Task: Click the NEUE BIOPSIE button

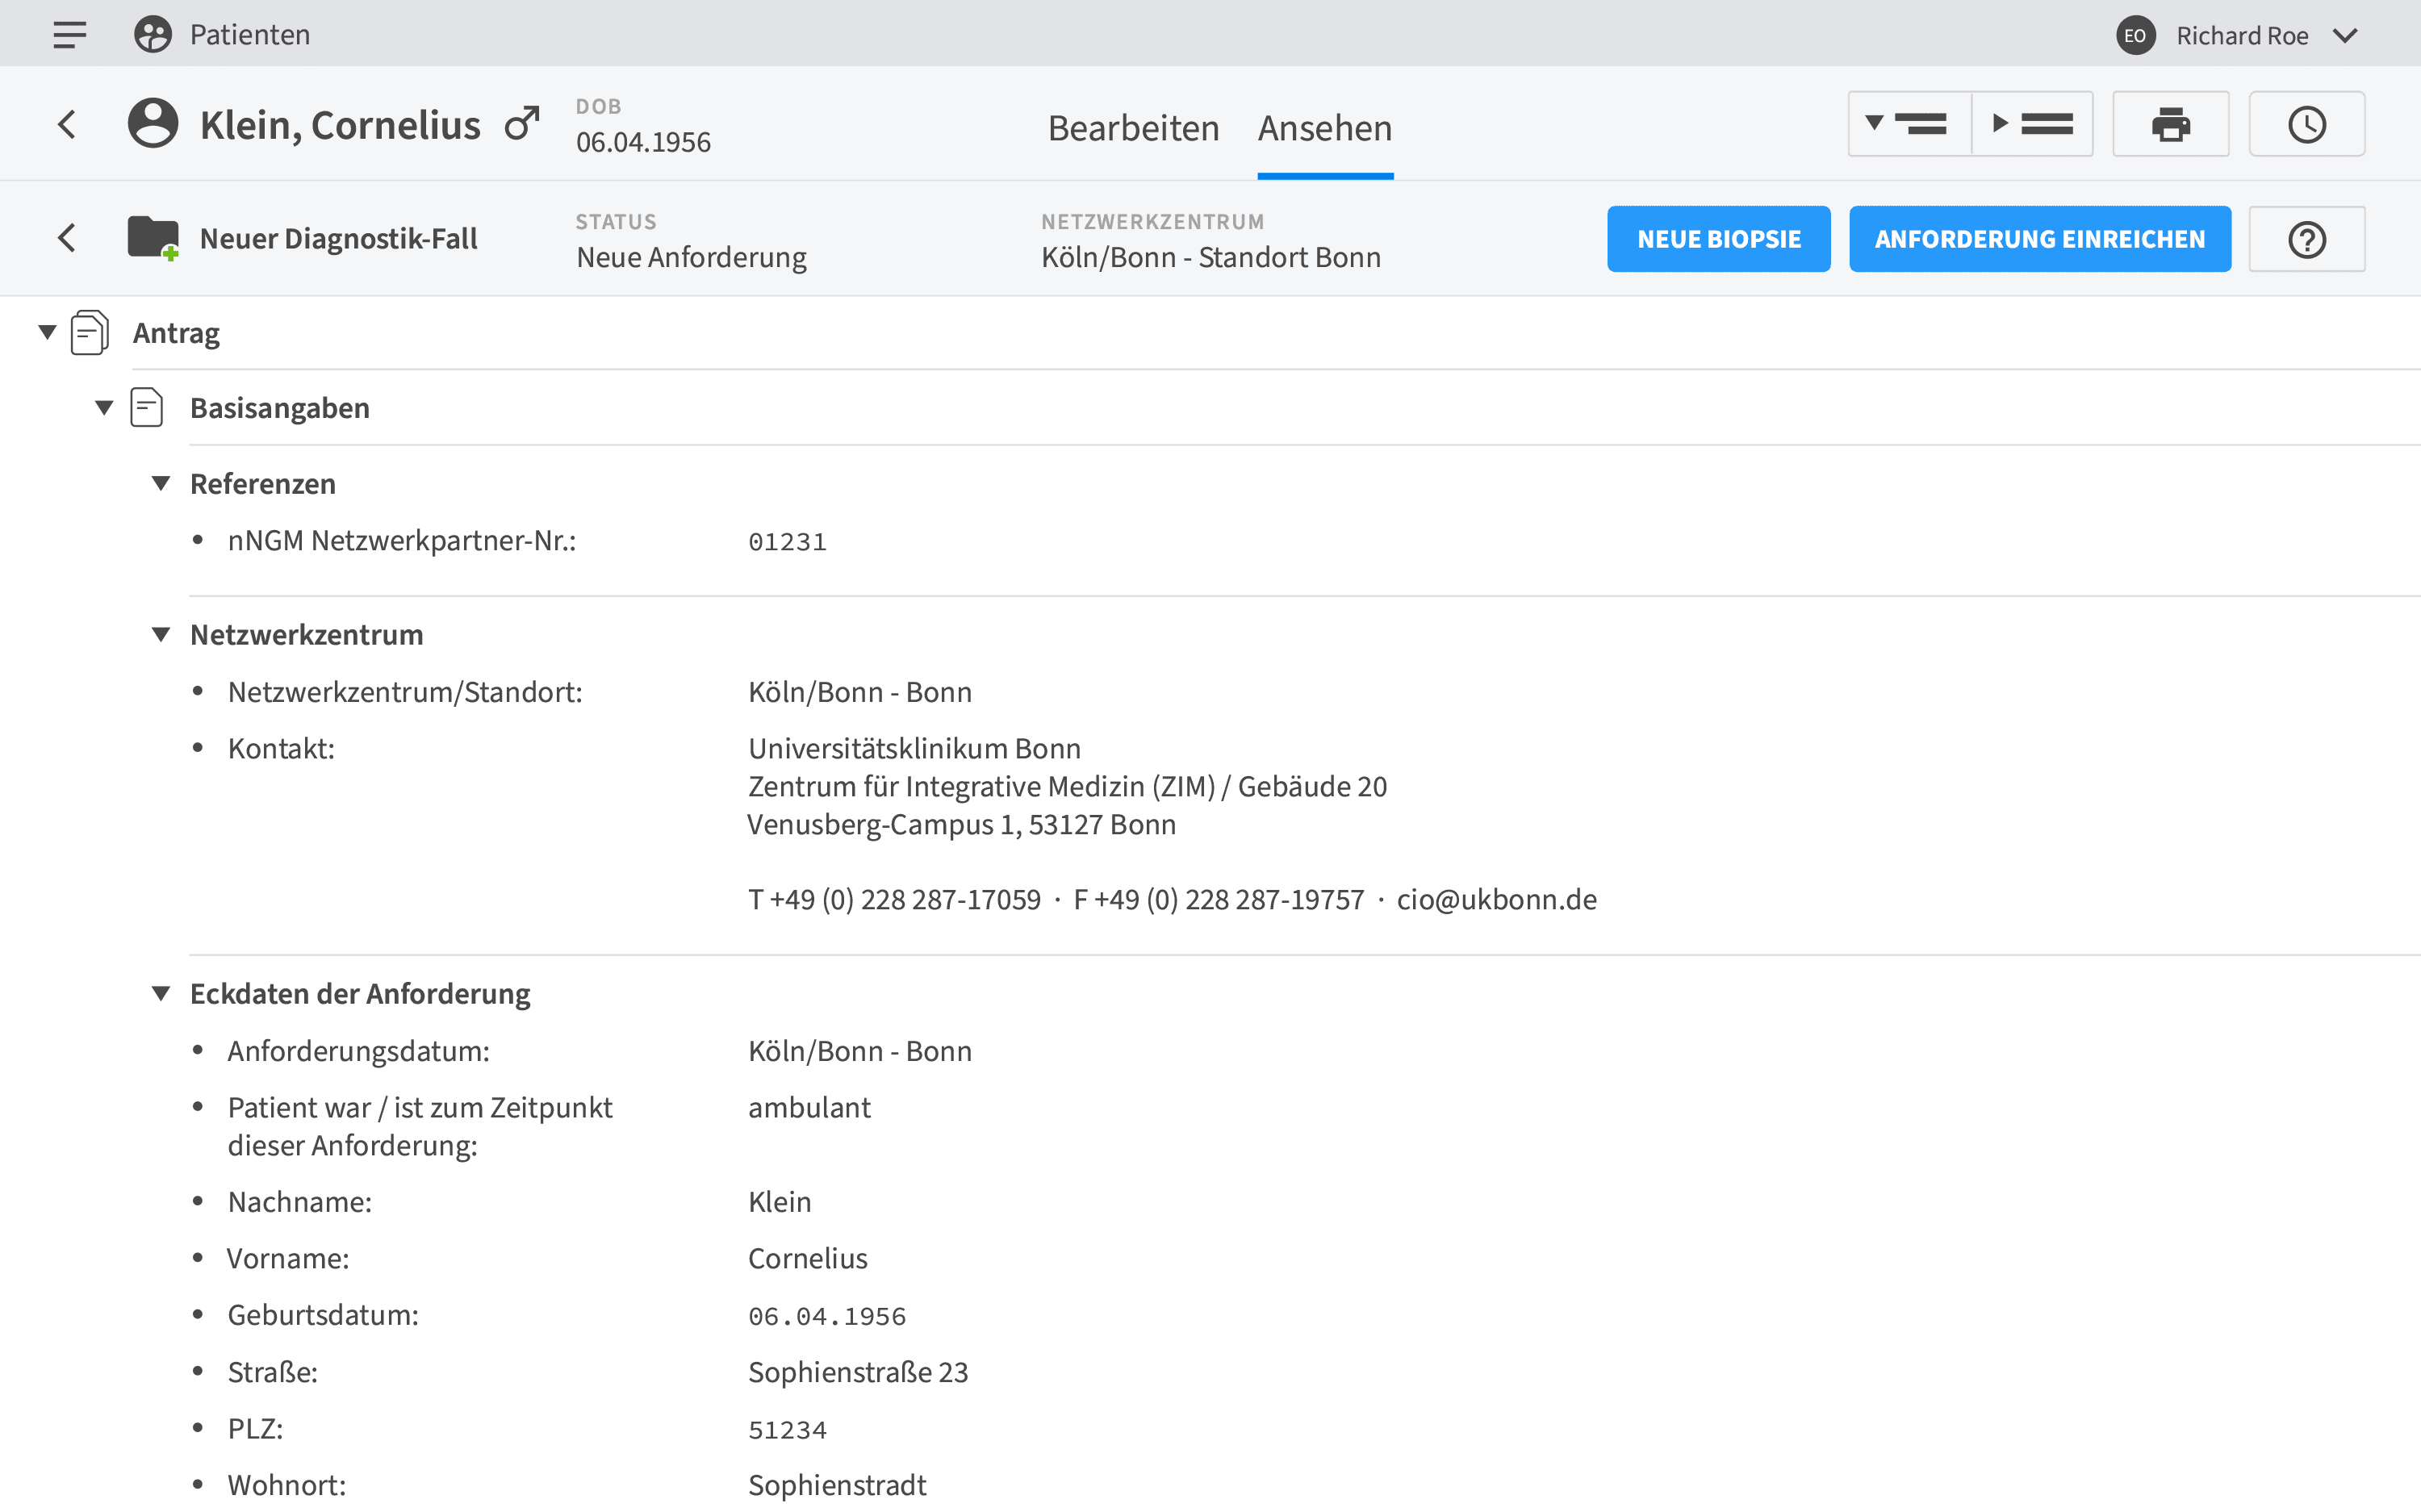Action: click(1718, 238)
